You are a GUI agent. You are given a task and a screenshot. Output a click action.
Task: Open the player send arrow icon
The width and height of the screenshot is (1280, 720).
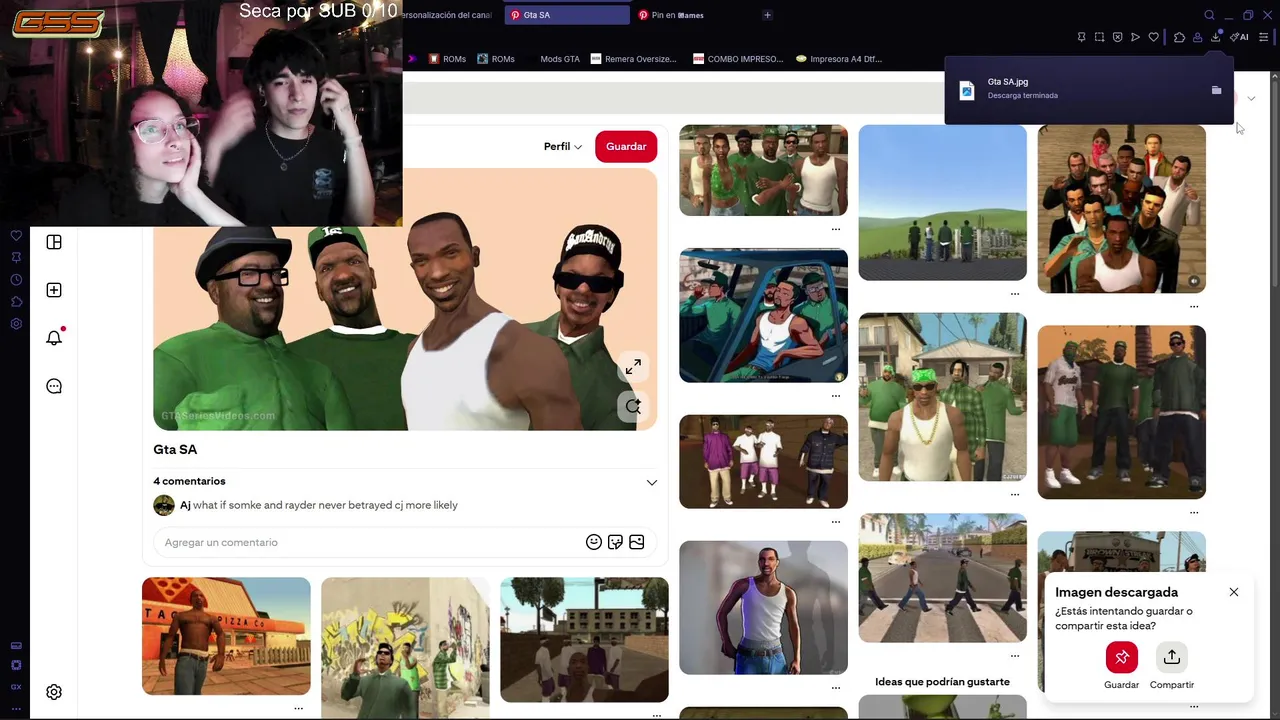tap(1135, 37)
